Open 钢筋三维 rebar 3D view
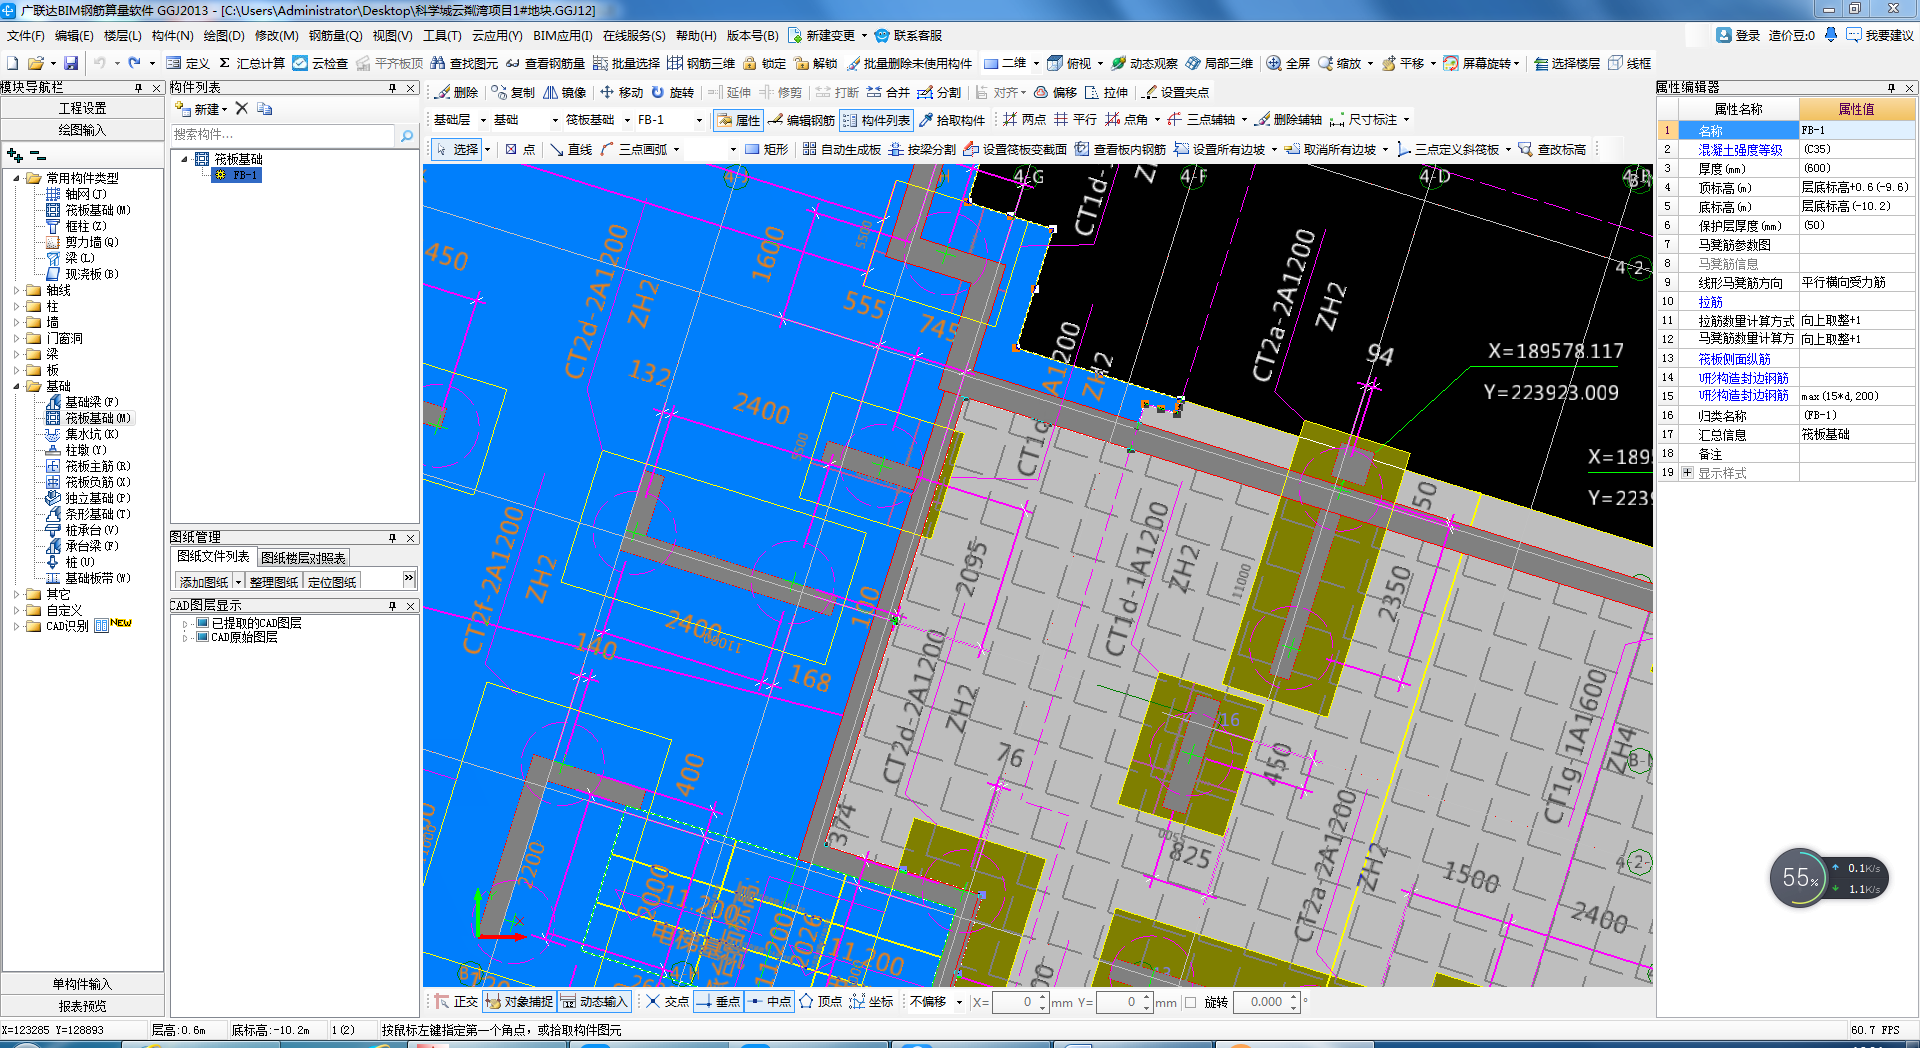Image resolution: width=1920 pixels, height=1048 pixels. coord(701,63)
